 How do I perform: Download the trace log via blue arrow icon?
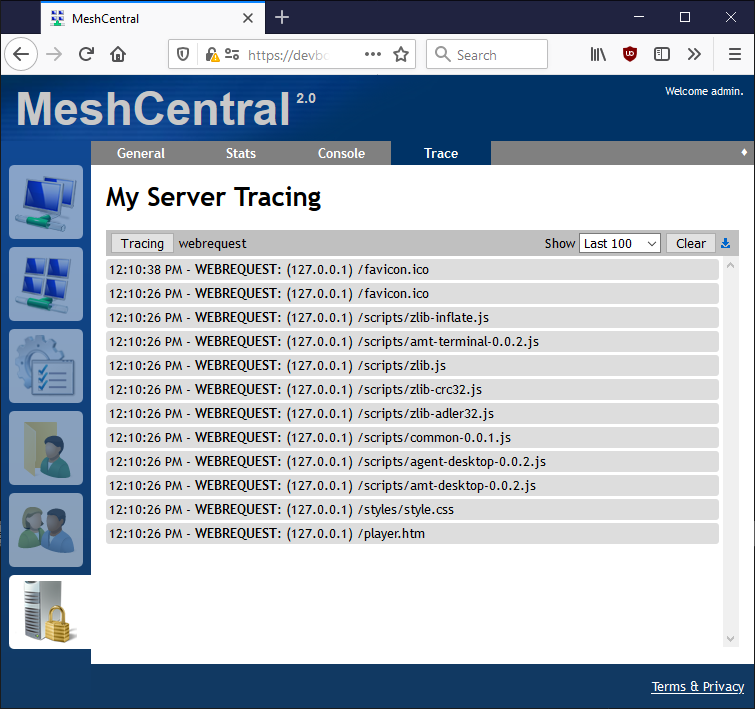725,243
